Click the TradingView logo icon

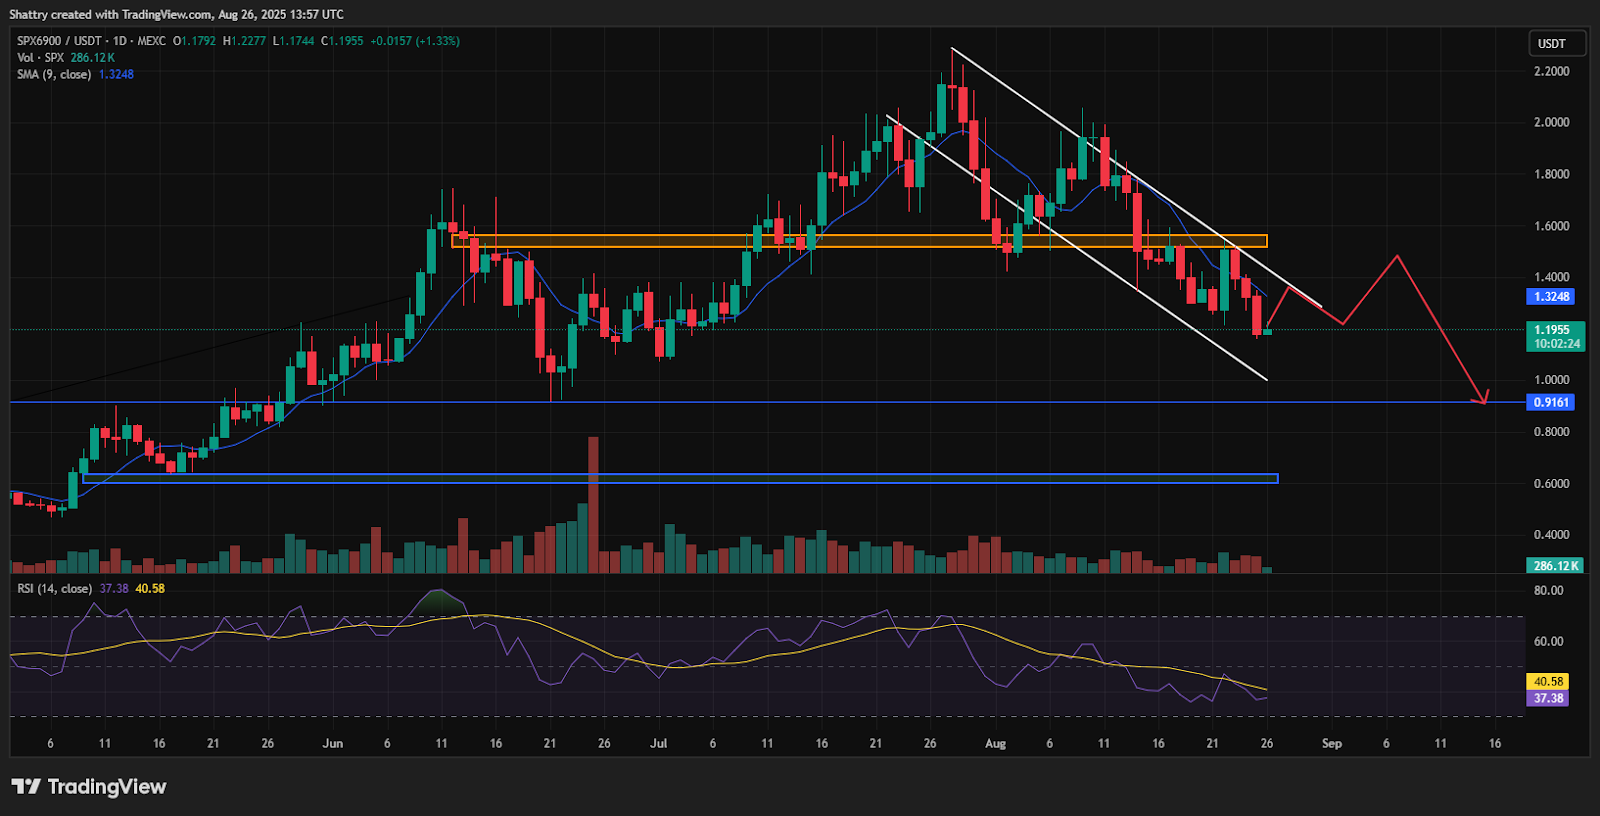tap(26, 787)
